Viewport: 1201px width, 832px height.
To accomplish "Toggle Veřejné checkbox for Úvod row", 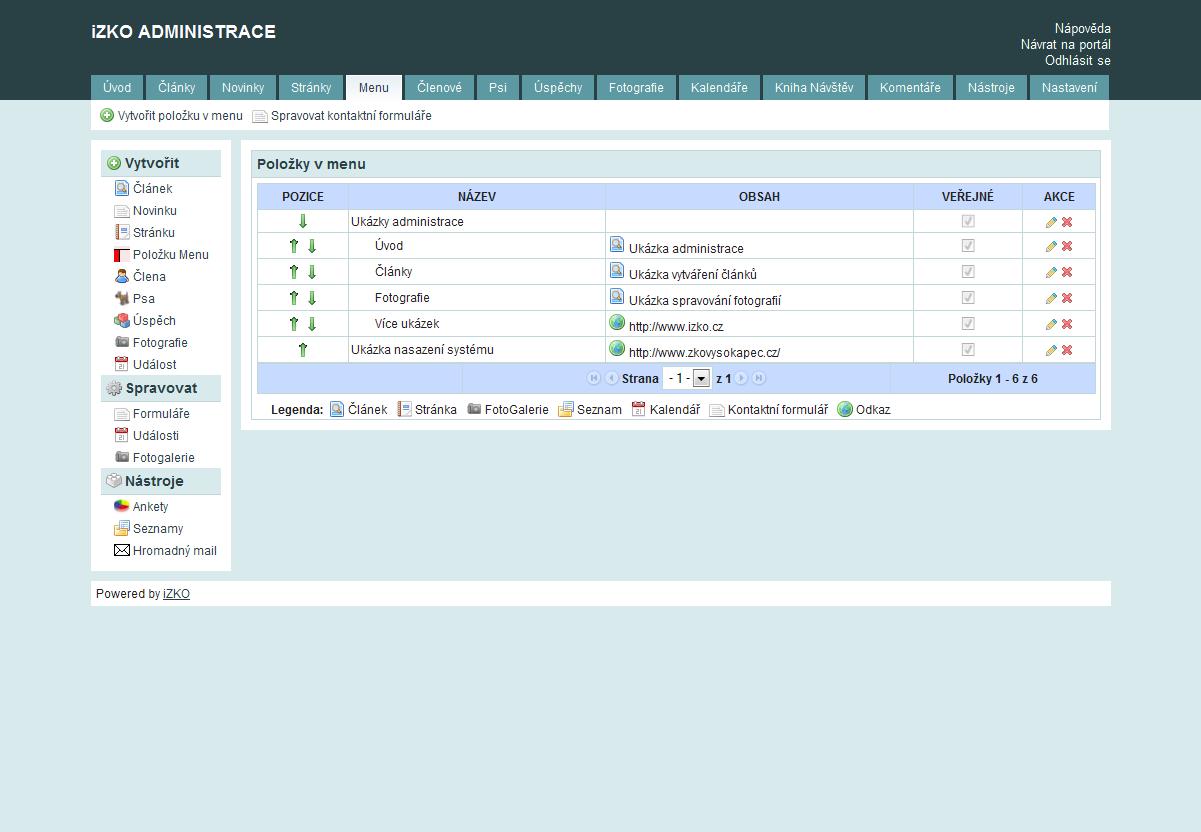I will [x=968, y=245].
